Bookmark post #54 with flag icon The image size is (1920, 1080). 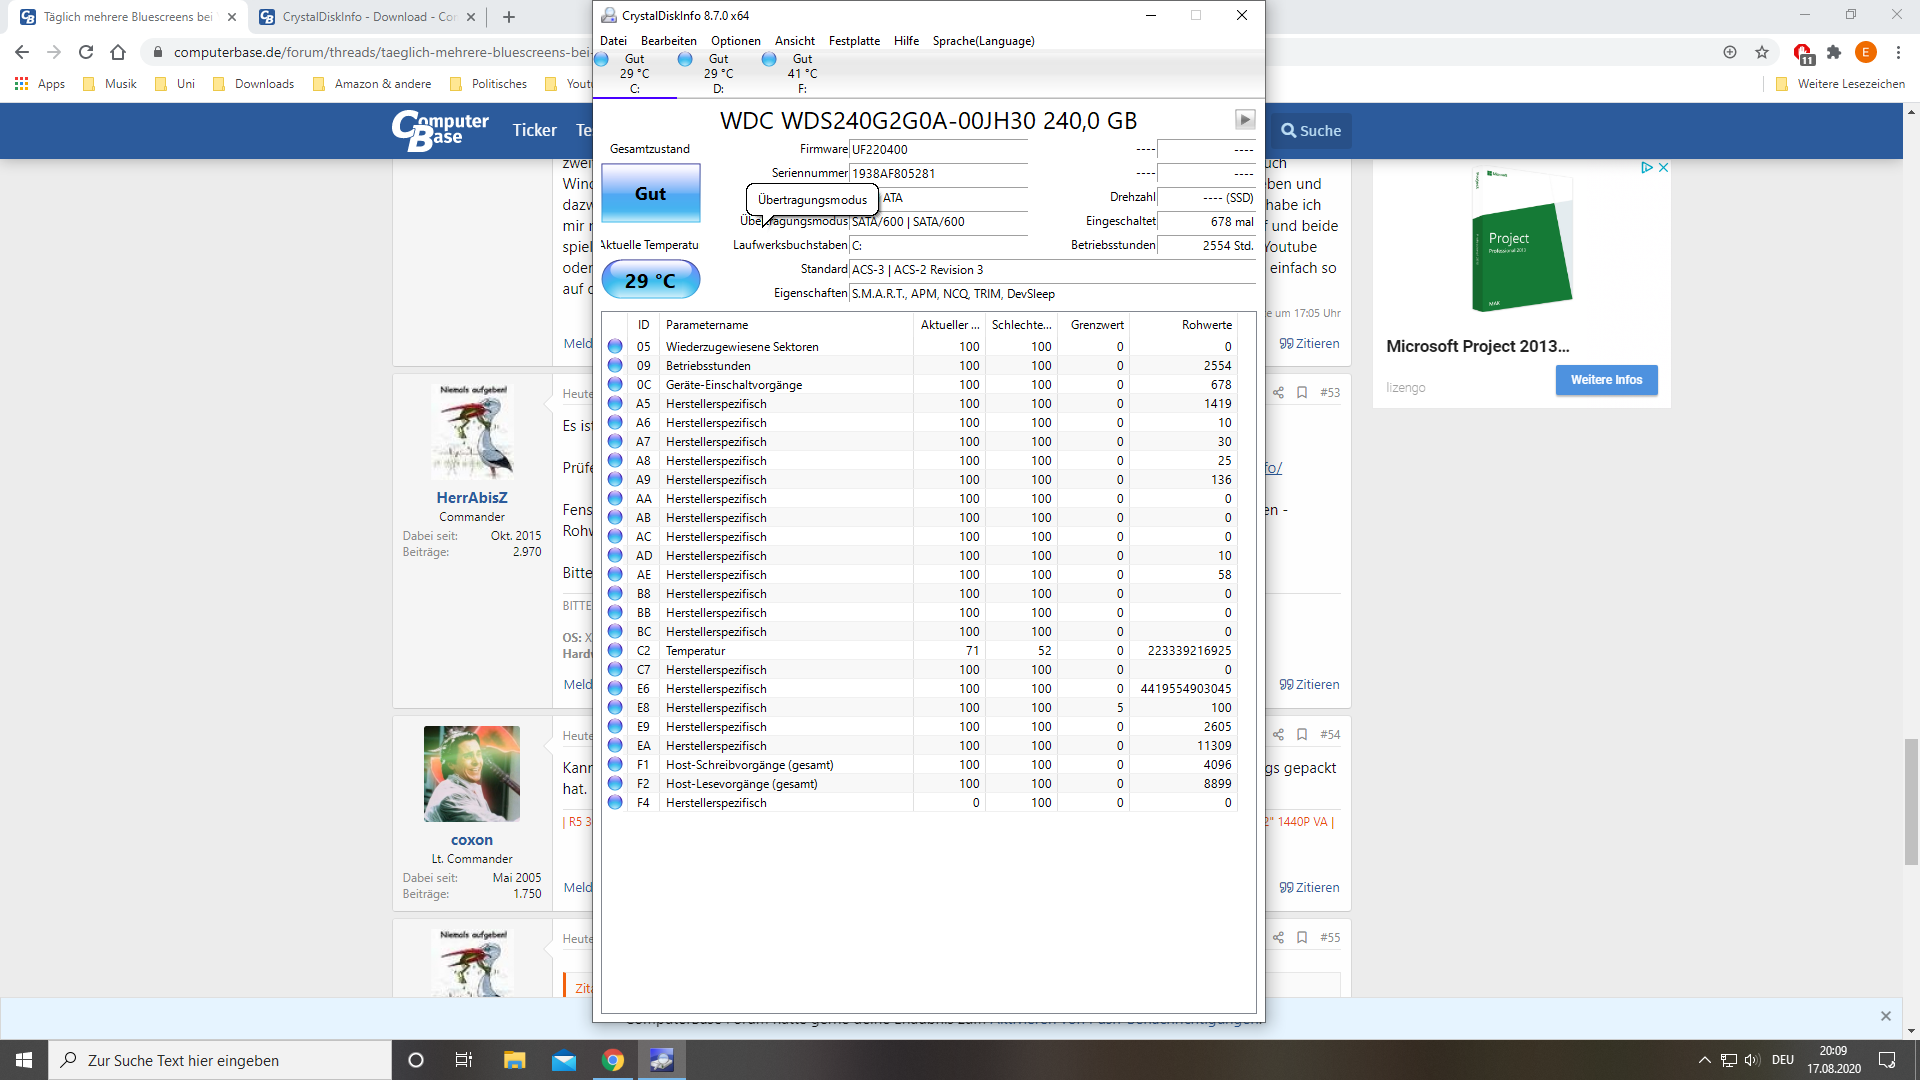(x=1302, y=735)
